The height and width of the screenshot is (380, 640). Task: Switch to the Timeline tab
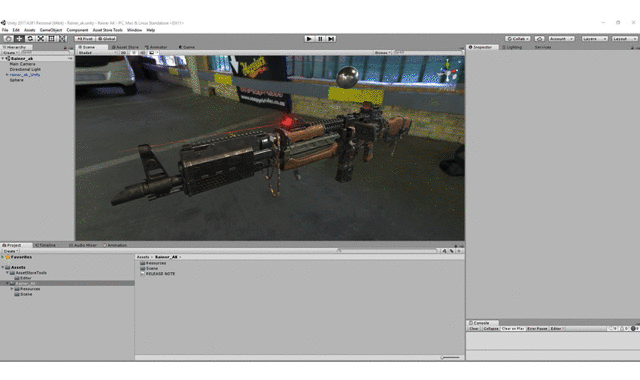coord(45,245)
